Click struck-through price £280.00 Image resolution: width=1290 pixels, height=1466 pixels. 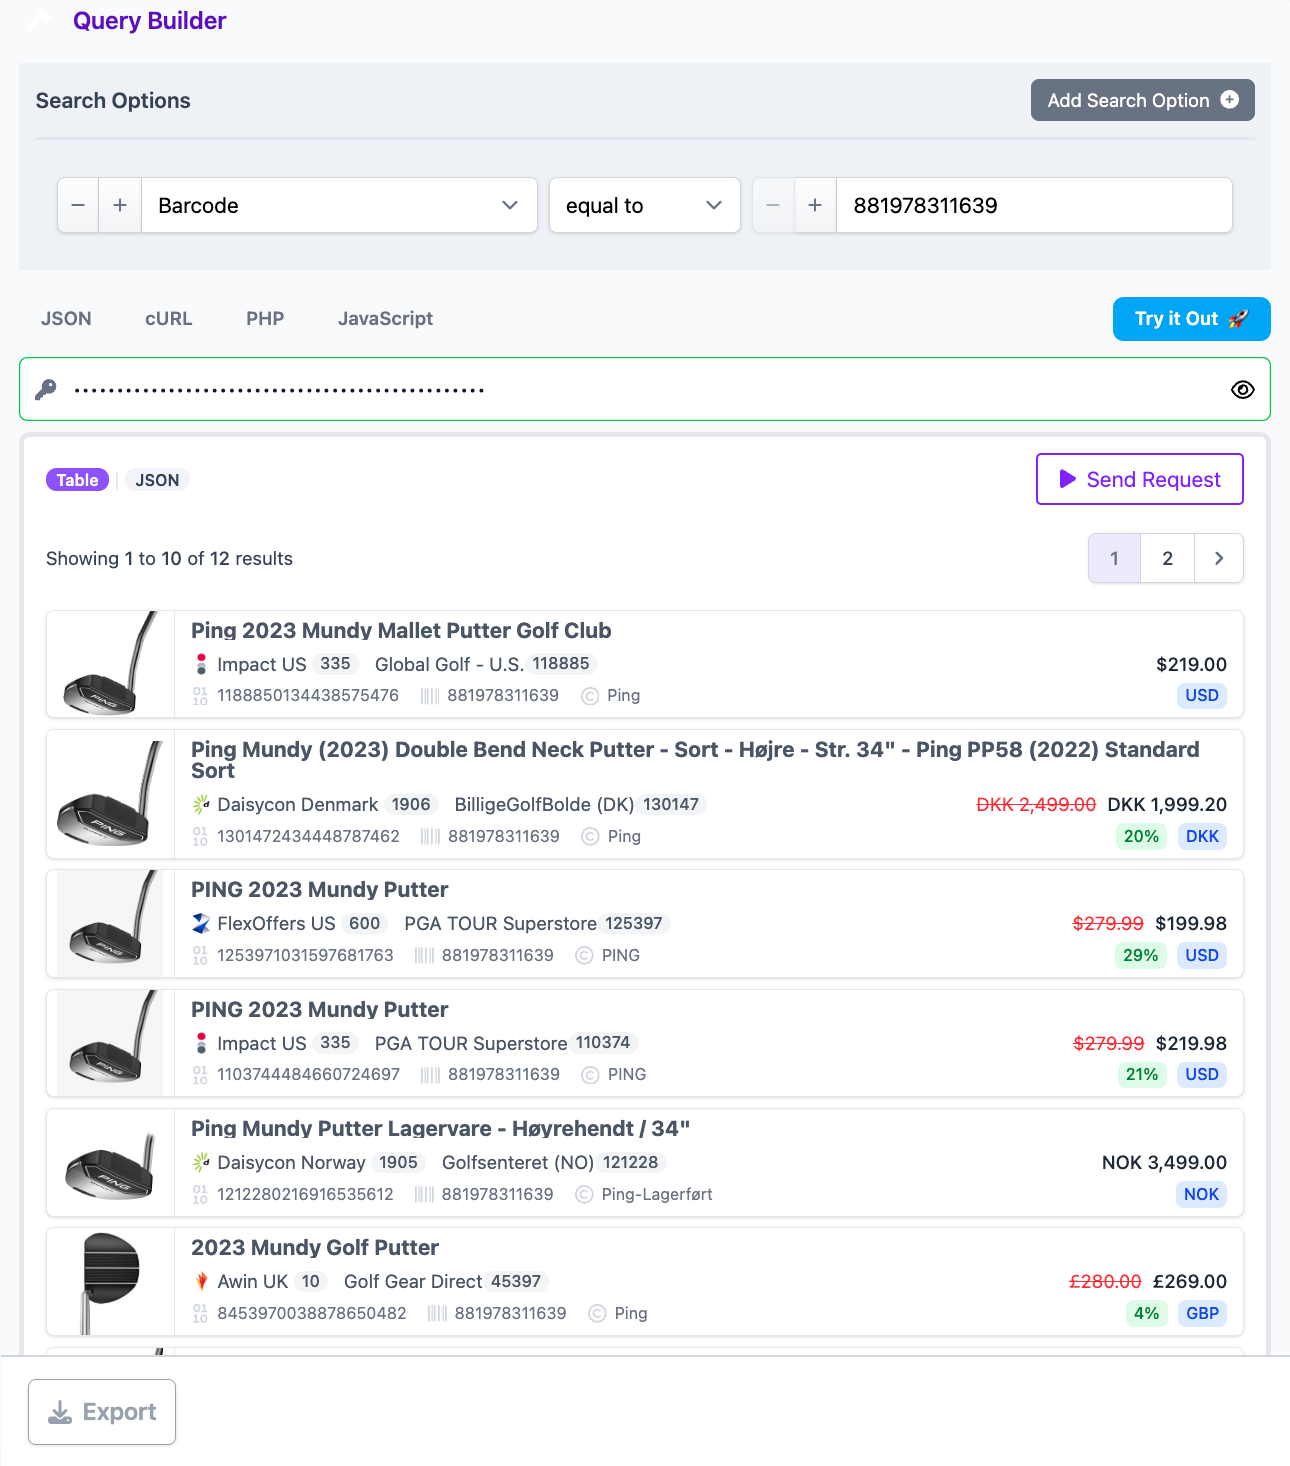pos(1105,1281)
